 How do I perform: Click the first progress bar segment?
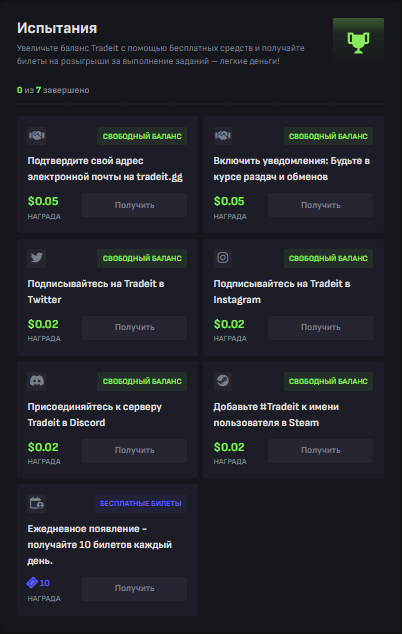[42, 104]
